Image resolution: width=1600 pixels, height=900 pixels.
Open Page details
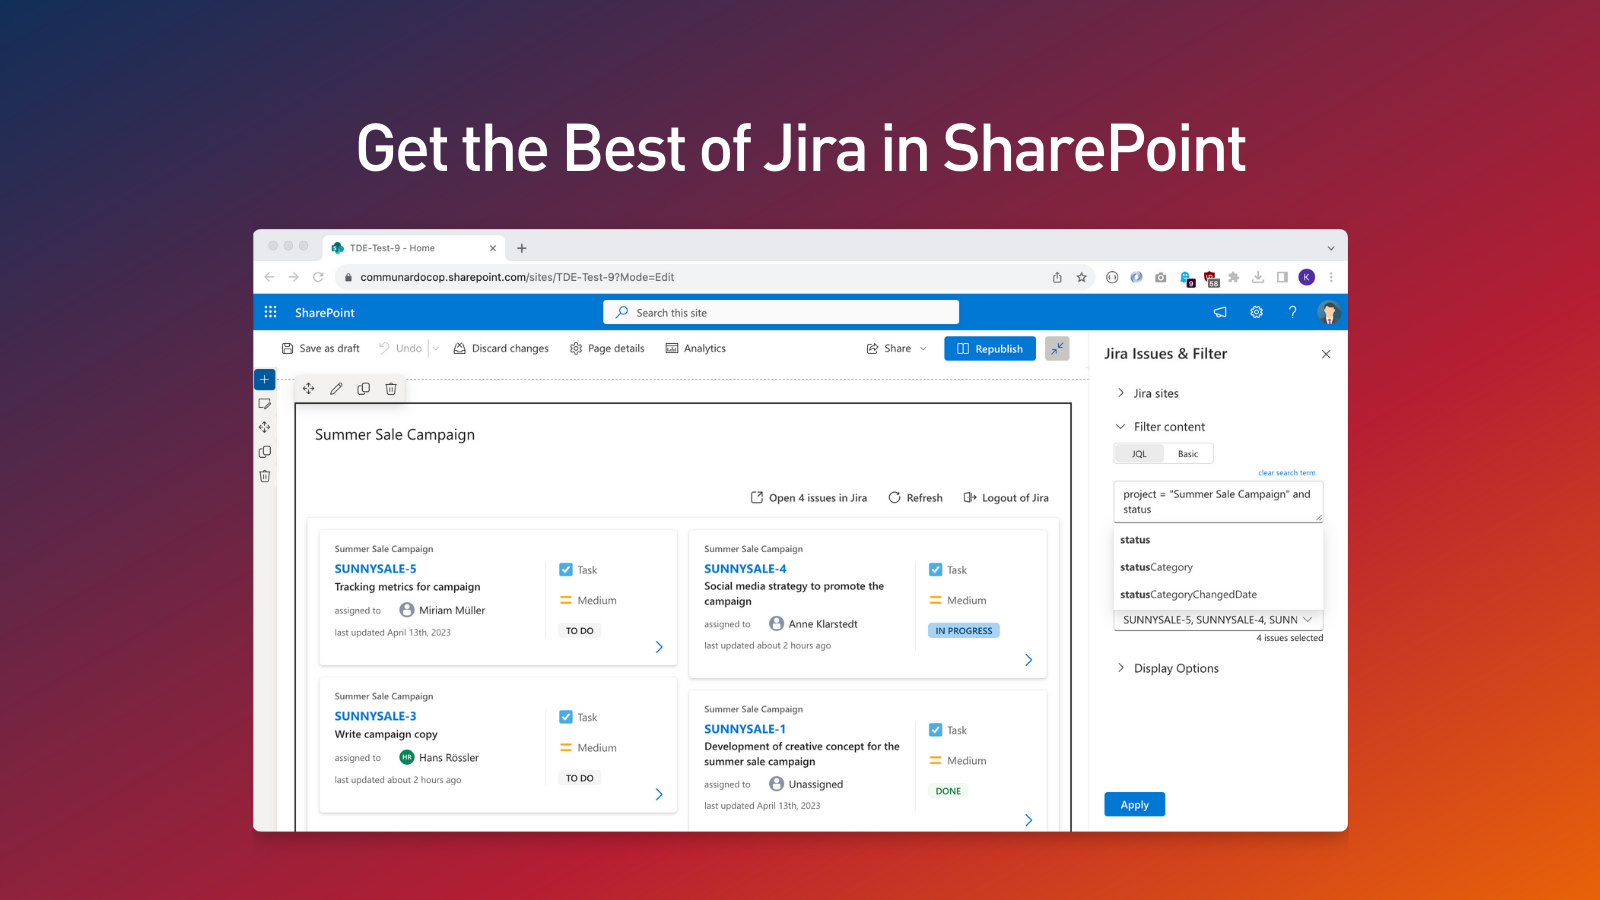[x=607, y=348]
